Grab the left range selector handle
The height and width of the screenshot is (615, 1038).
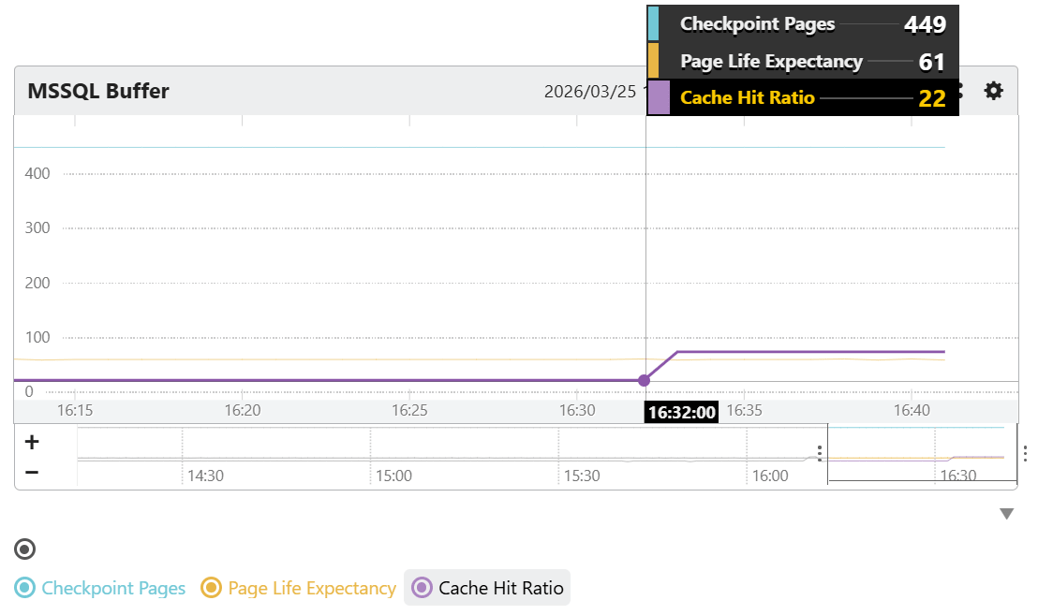point(820,454)
